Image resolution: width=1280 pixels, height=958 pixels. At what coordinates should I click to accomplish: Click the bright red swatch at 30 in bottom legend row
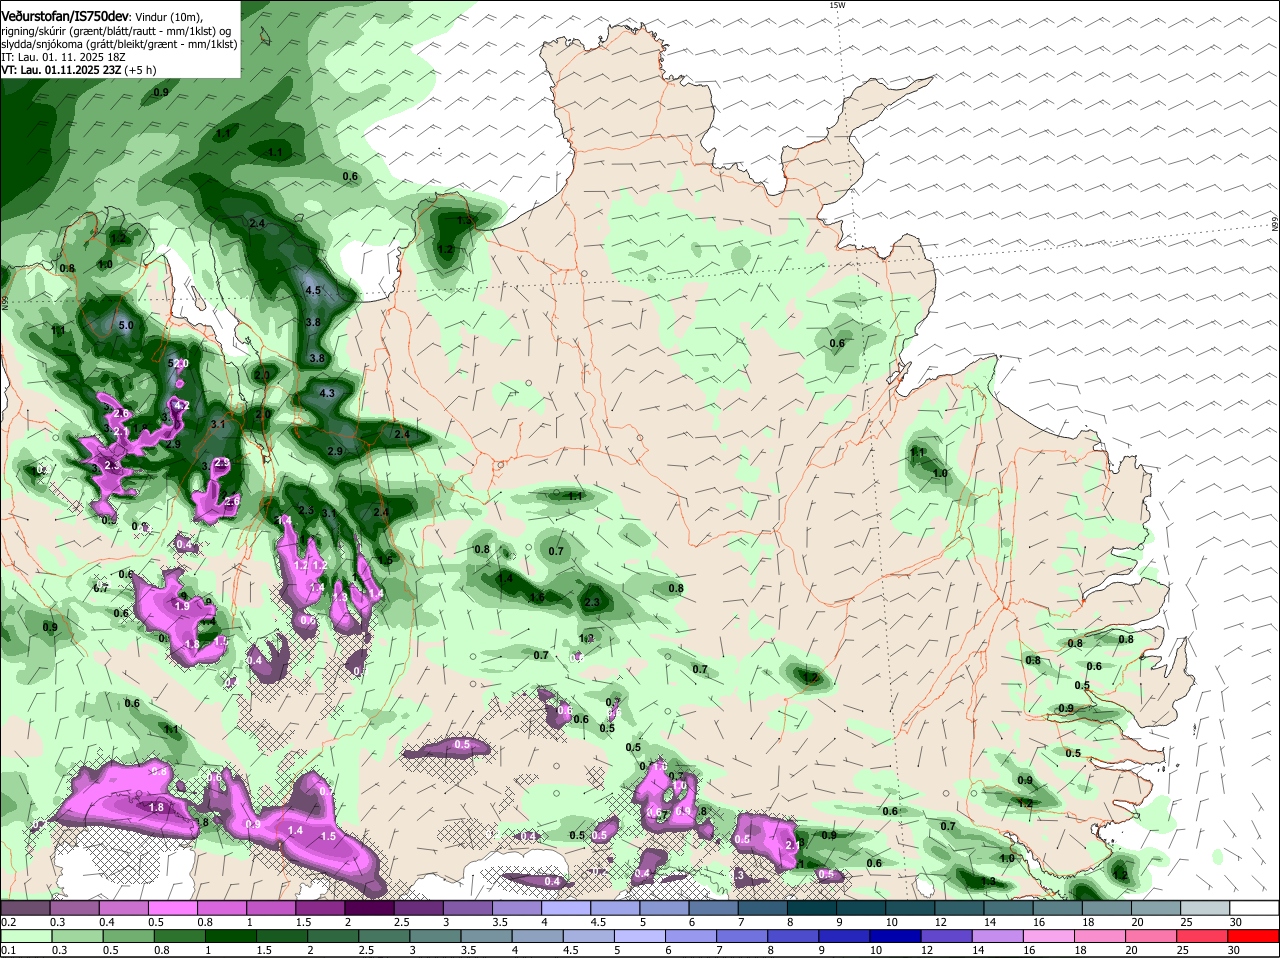point(1255,936)
